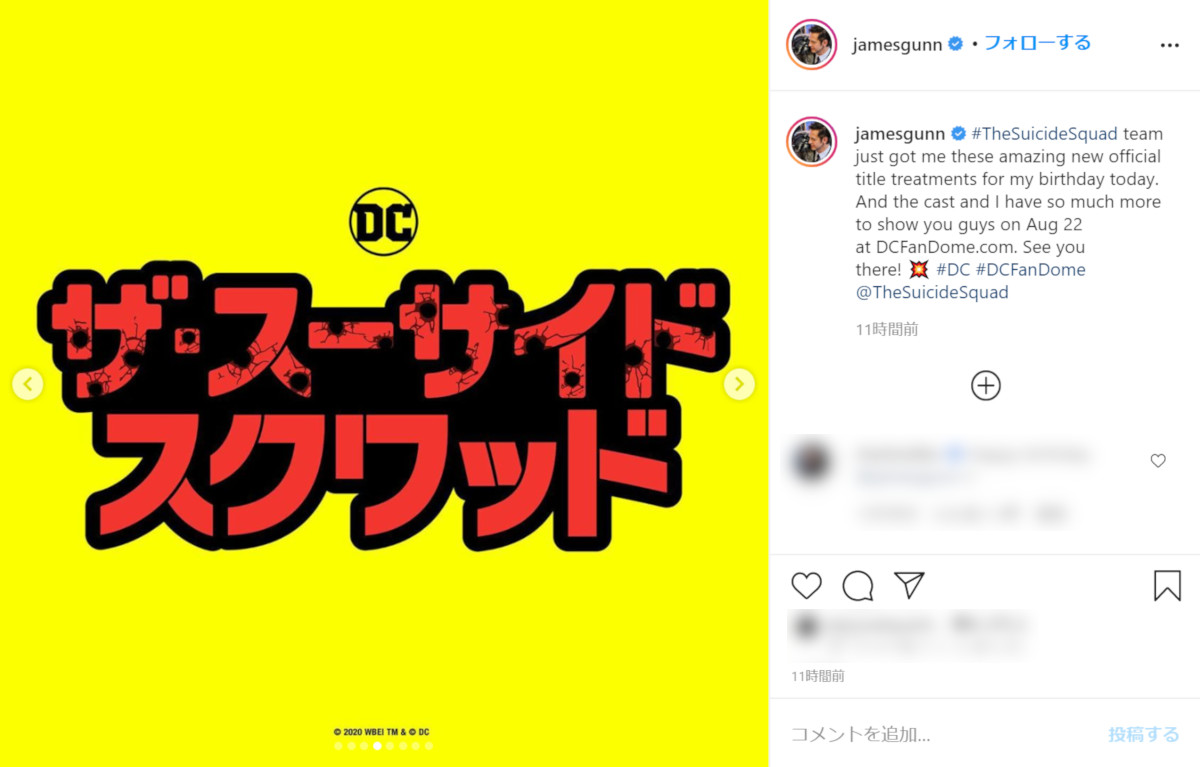This screenshot has height=767, width=1200.
Task: Advance to the next carousel image
Action: click(x=739, y=383)
